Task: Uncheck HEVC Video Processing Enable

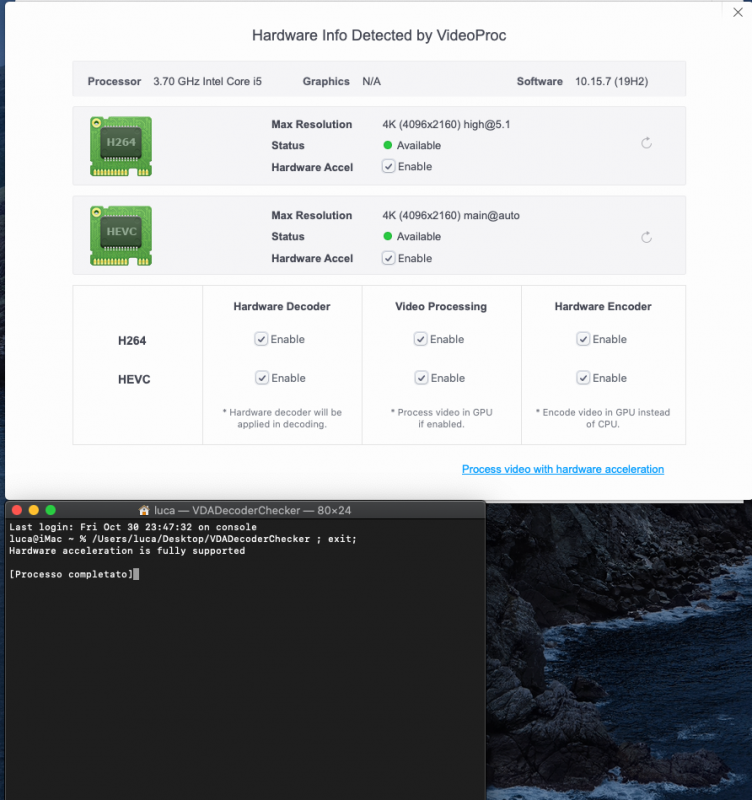Action: click(x=421, y=378)
